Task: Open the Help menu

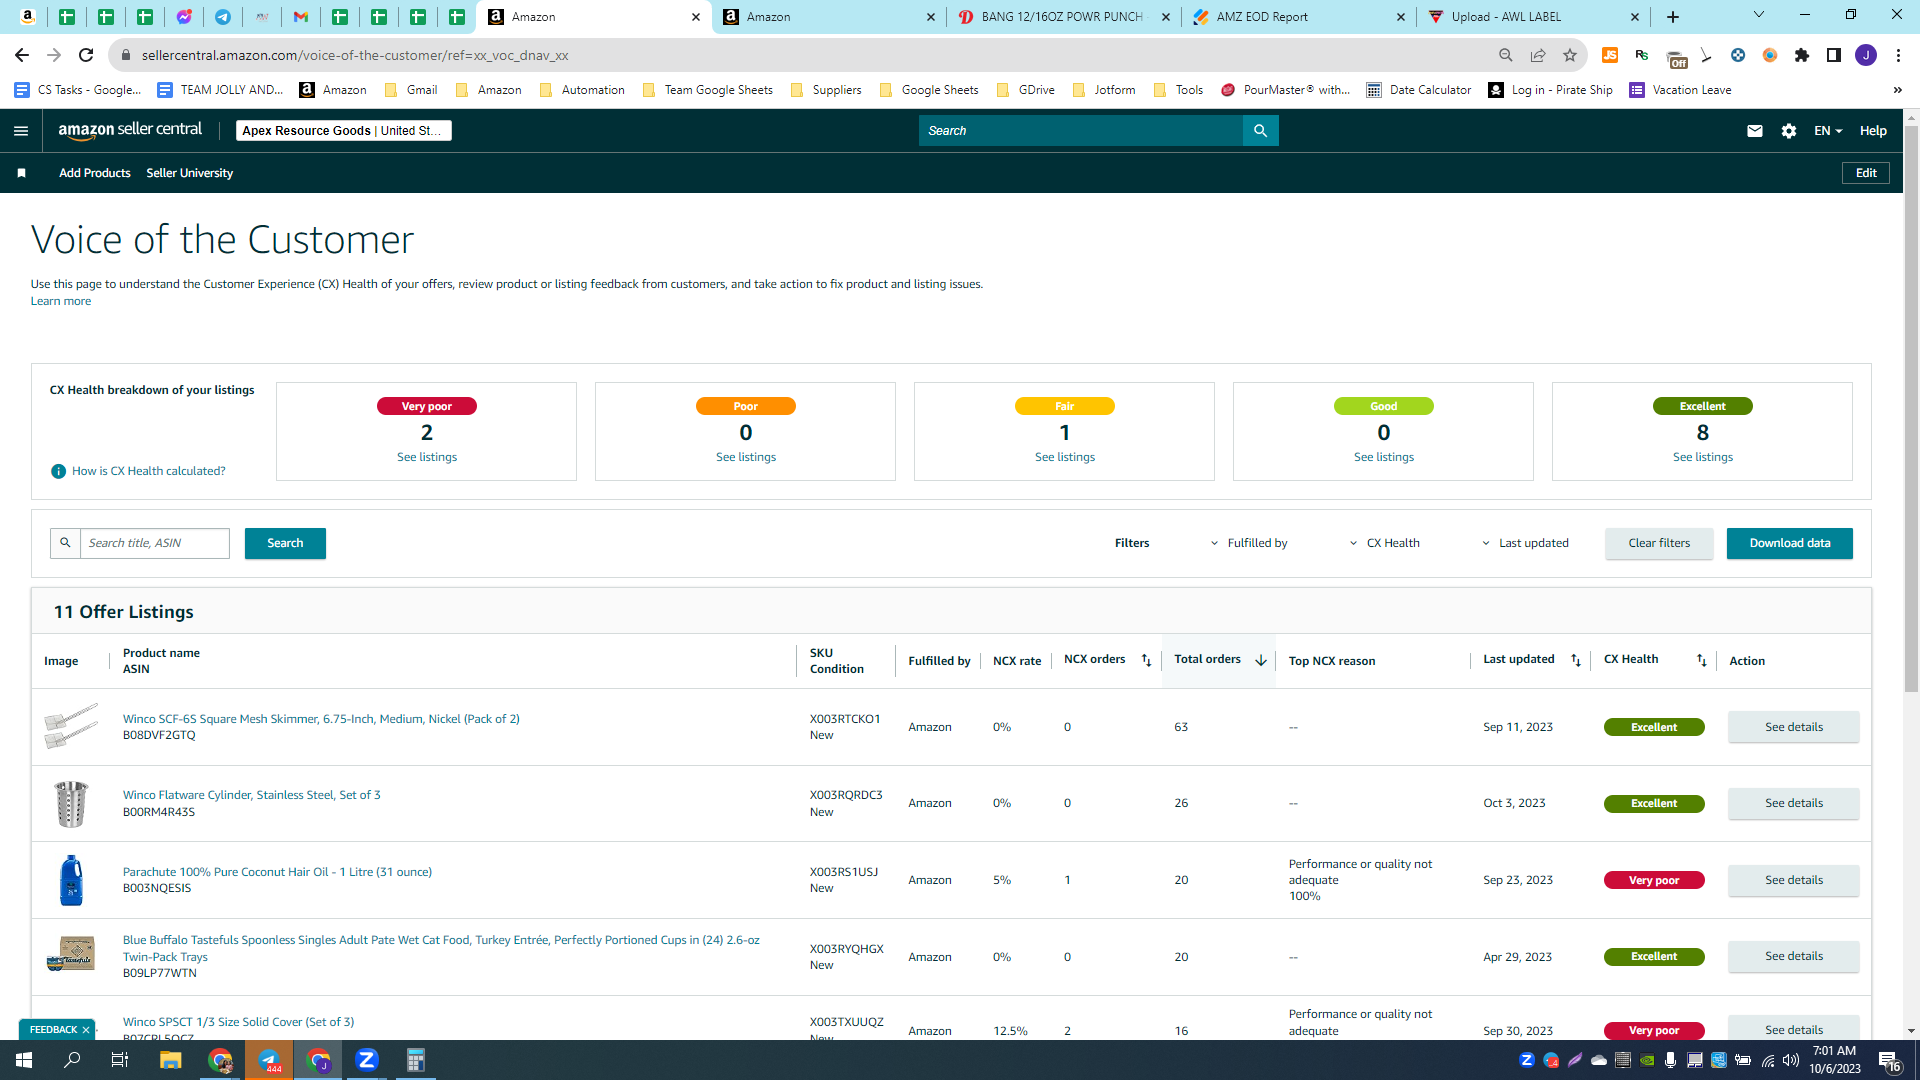Action: 1873,131
